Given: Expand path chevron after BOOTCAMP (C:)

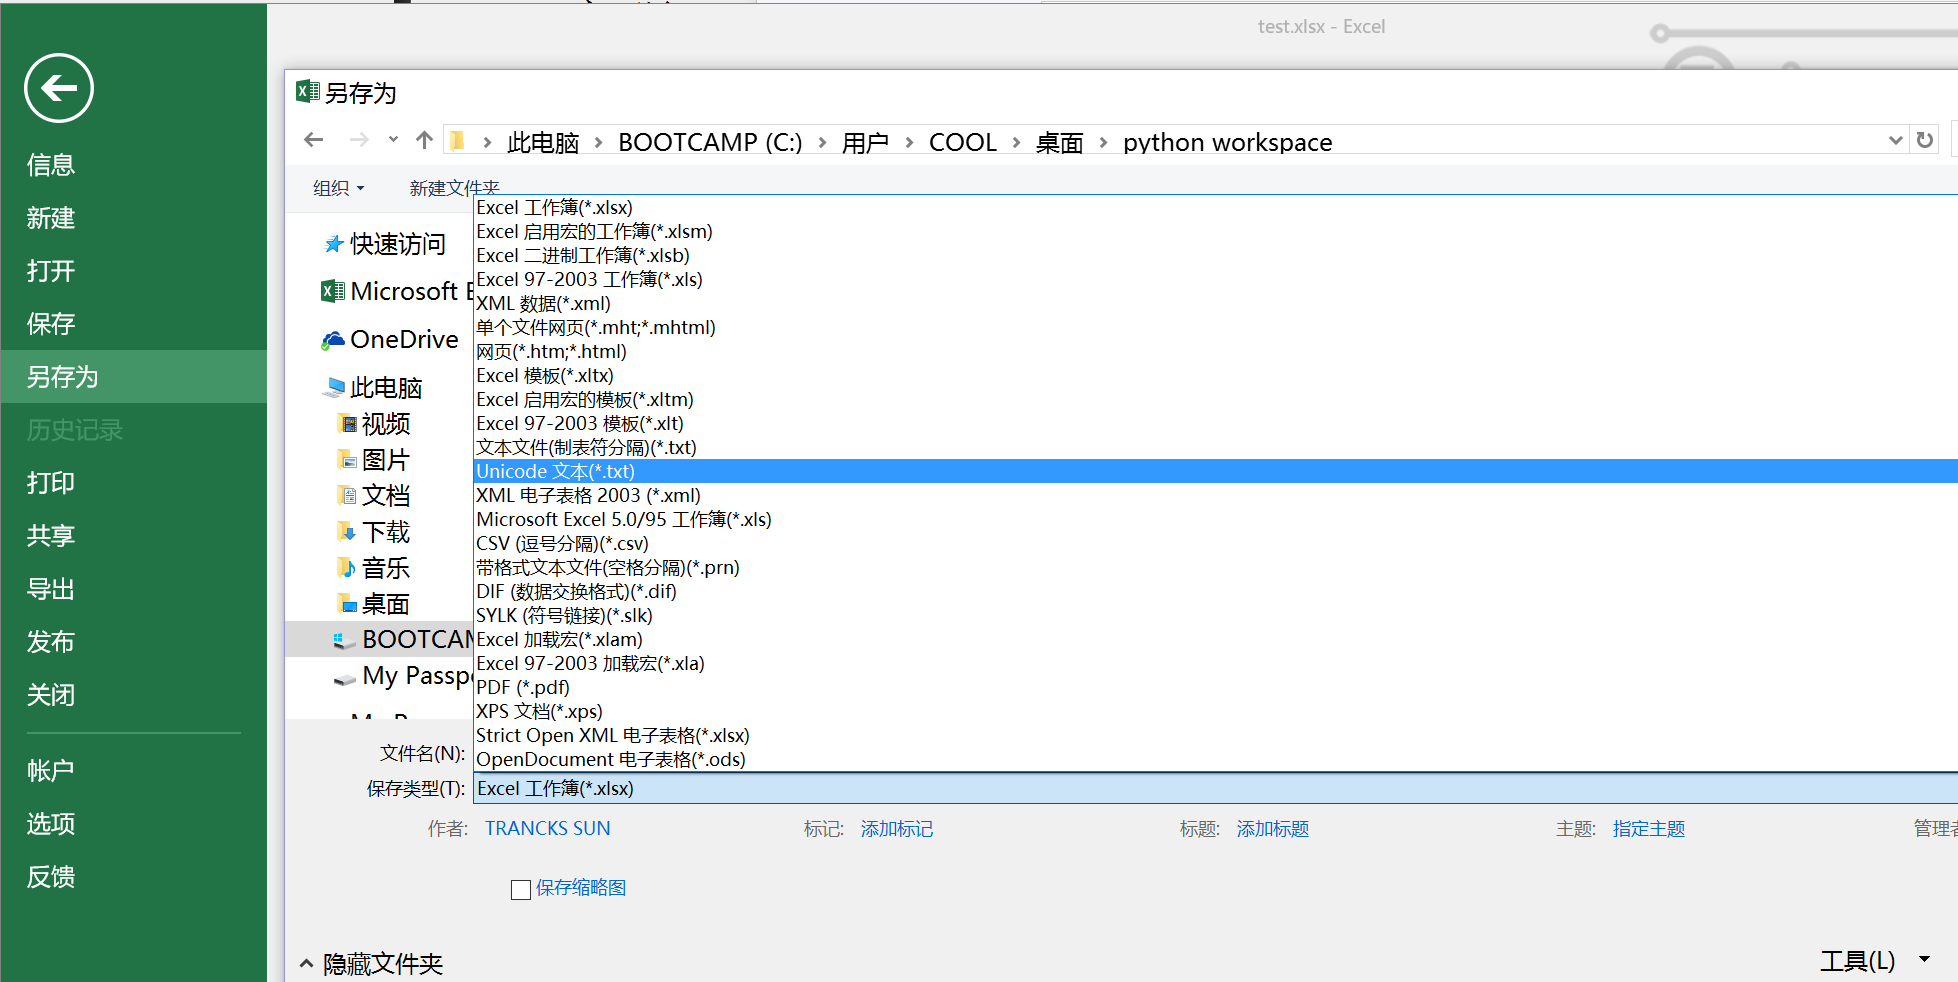Looking at the screenshot, I should 822,143.
